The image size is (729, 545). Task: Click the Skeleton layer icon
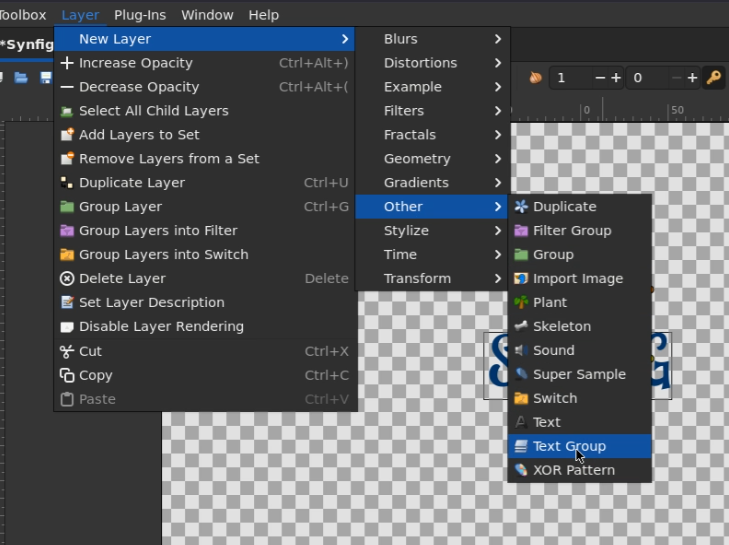[521, 326]
